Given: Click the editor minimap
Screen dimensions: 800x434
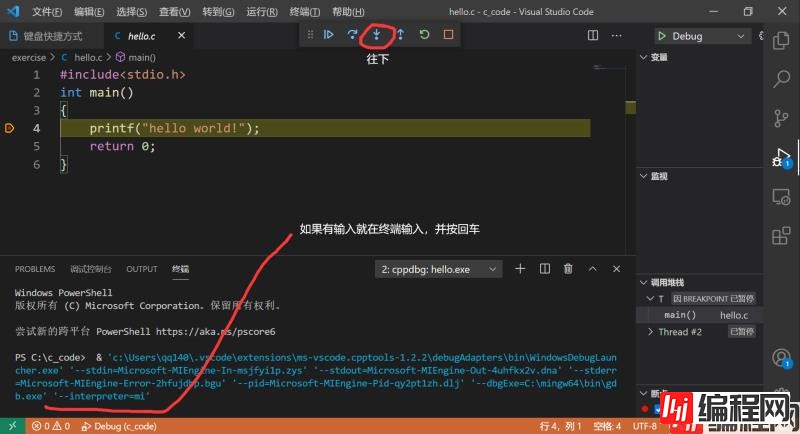Looking at the screenshot, I should click(x=607, y=68).
